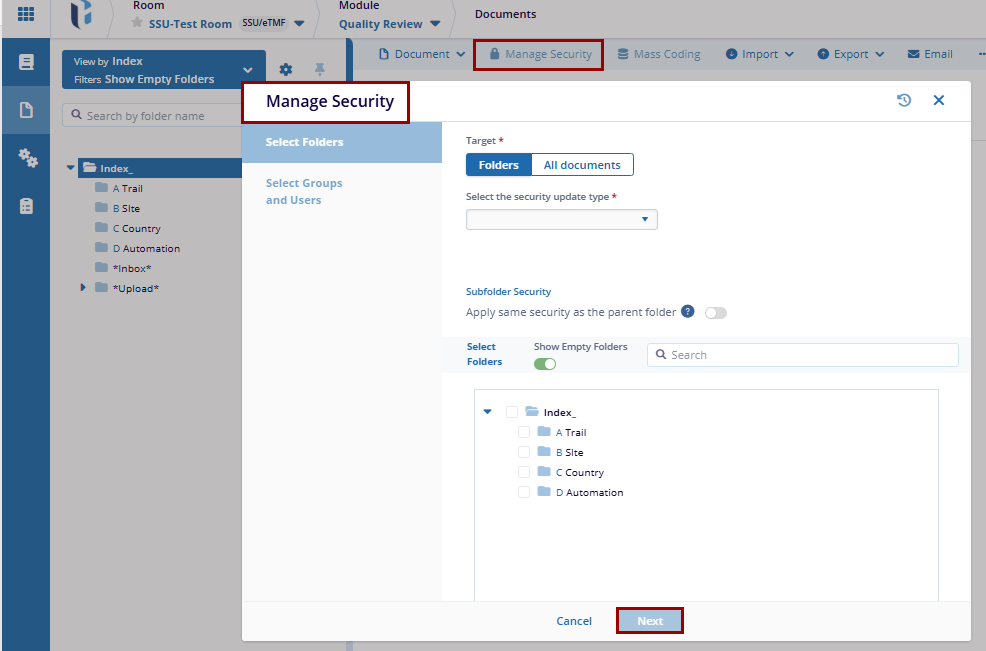Click Cancel in the dialog

pos(574,621)
